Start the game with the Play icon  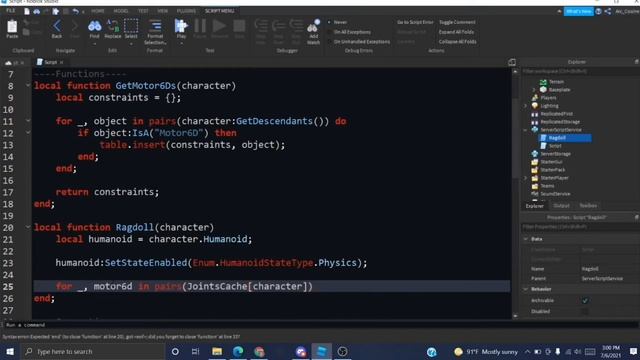pyautogui.click(x=181, y=26)
